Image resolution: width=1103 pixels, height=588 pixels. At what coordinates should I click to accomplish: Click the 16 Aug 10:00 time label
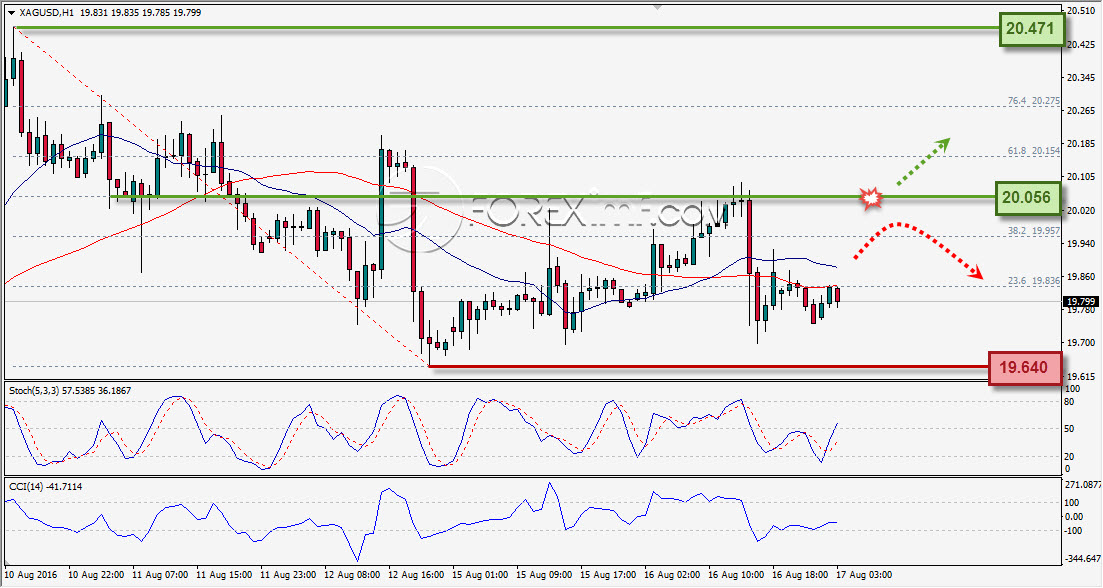736,575
